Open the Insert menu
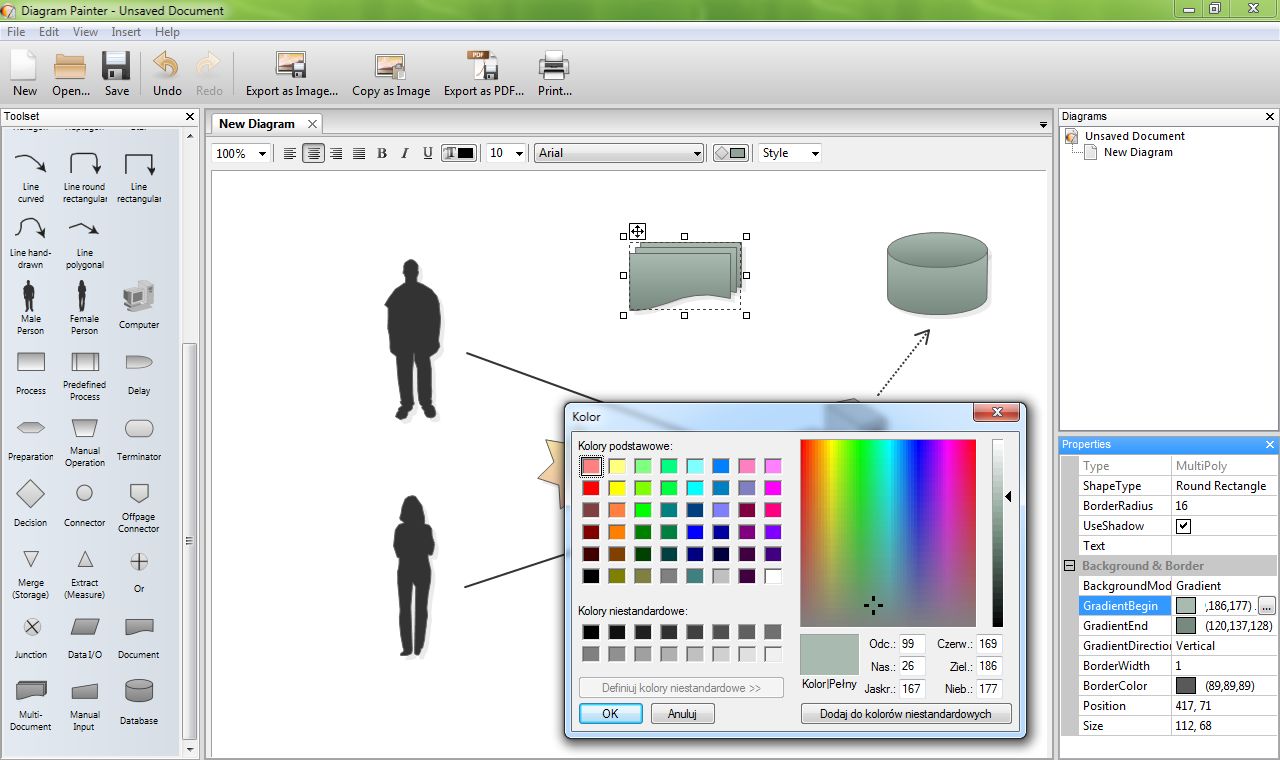 point(126,32)
